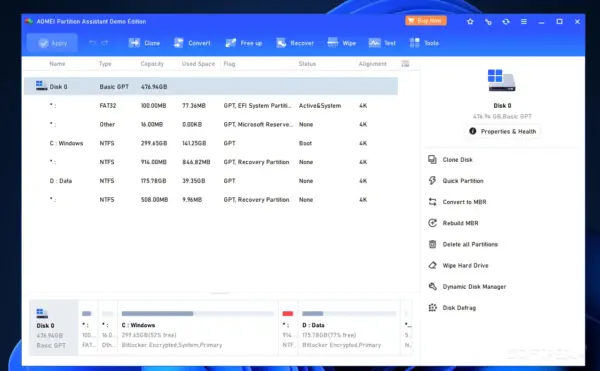Open the Clone toolbar option

tap(144, 43)
